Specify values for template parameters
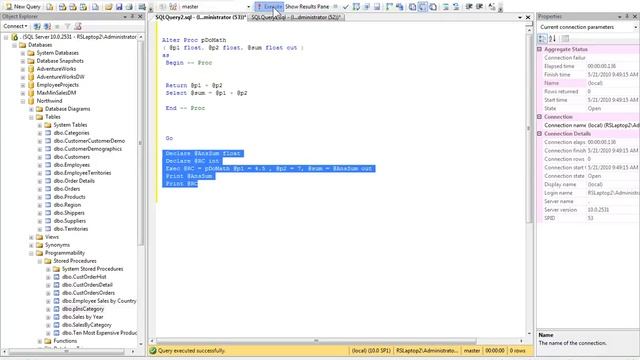 [x=492, y=7]
